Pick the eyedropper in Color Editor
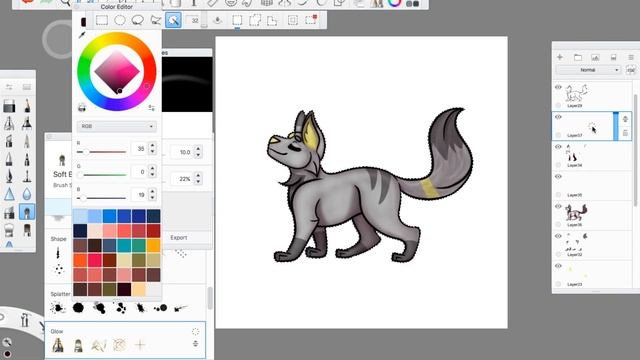 (x=82, y=35)
